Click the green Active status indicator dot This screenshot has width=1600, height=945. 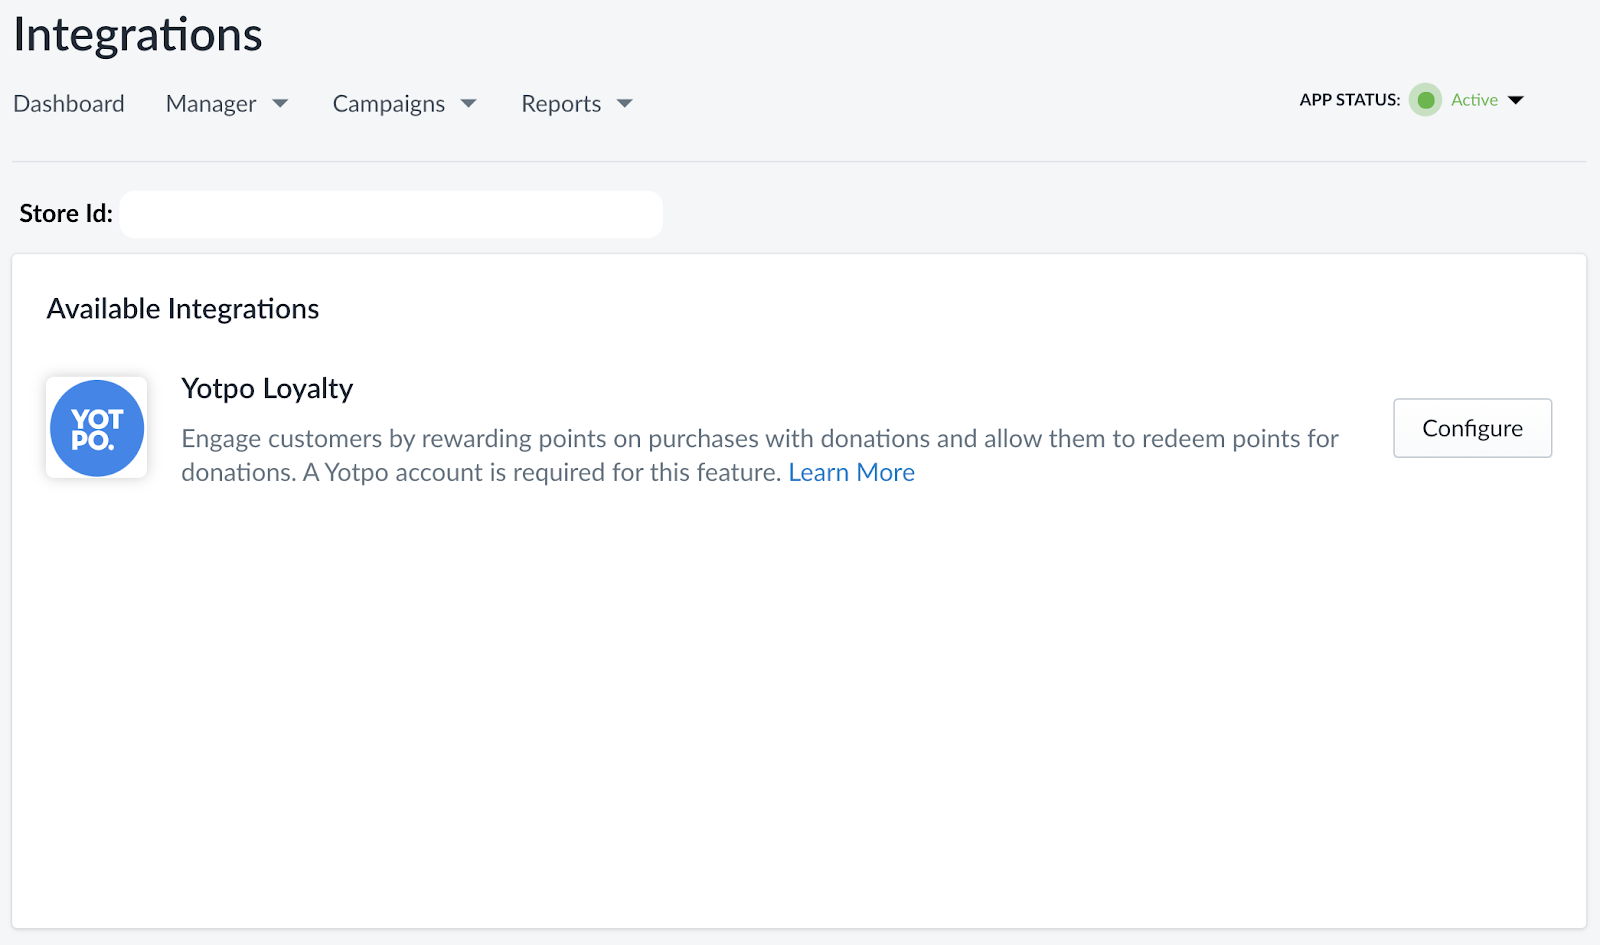(1425, 100)
